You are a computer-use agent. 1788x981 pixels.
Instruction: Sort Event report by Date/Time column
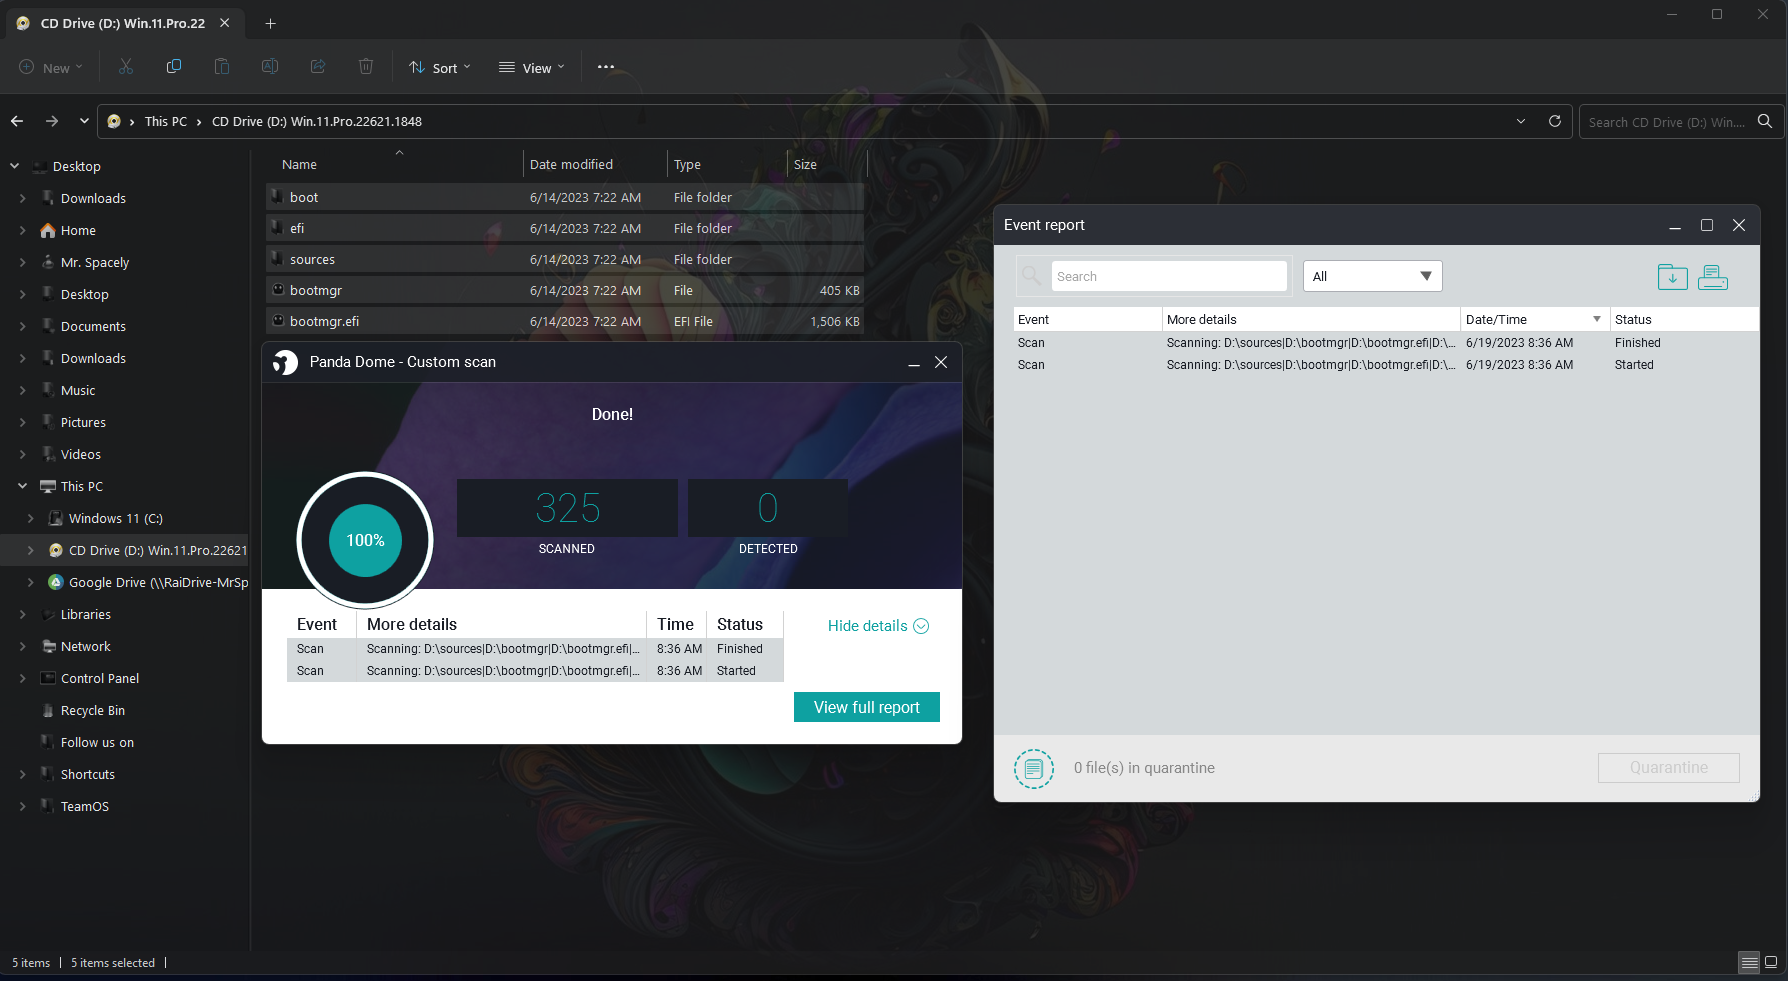(1534, 319)
